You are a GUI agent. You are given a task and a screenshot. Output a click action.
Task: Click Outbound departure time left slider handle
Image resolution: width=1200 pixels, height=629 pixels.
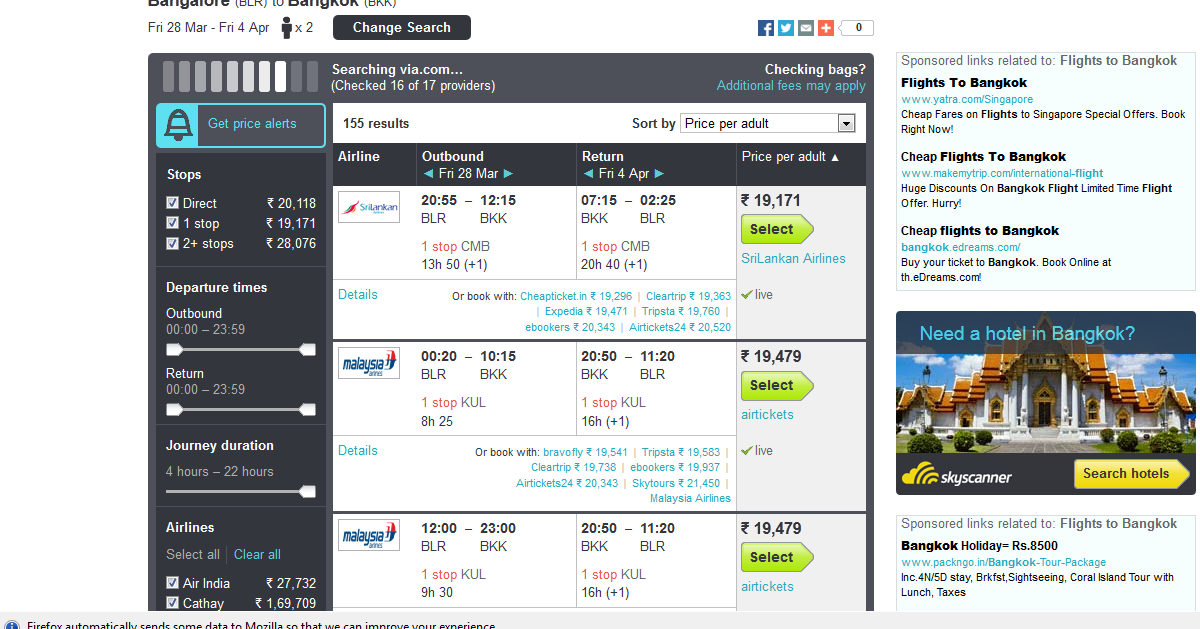174,350
